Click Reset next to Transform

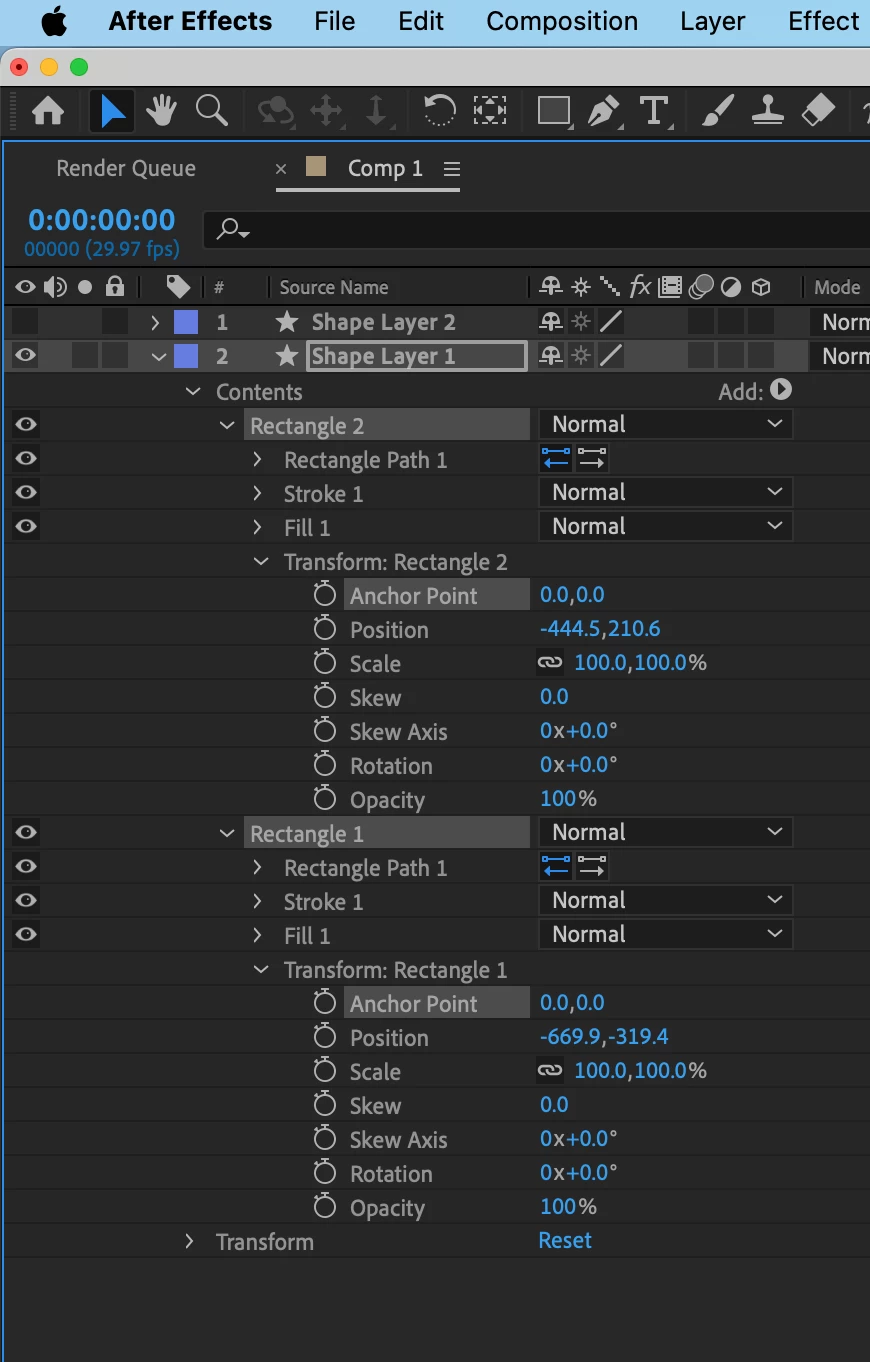565,1240
